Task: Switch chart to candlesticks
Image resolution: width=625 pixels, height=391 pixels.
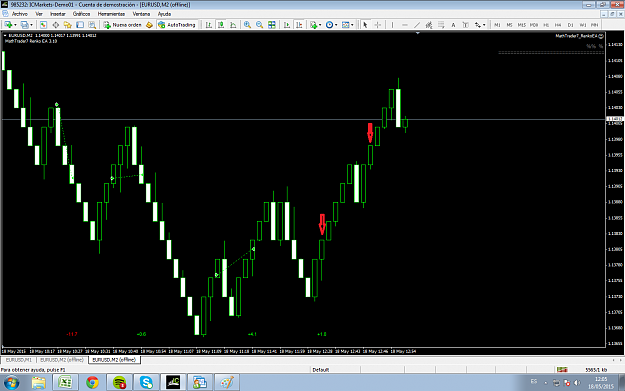Action: pyautogui.click(x=221, y=25)
